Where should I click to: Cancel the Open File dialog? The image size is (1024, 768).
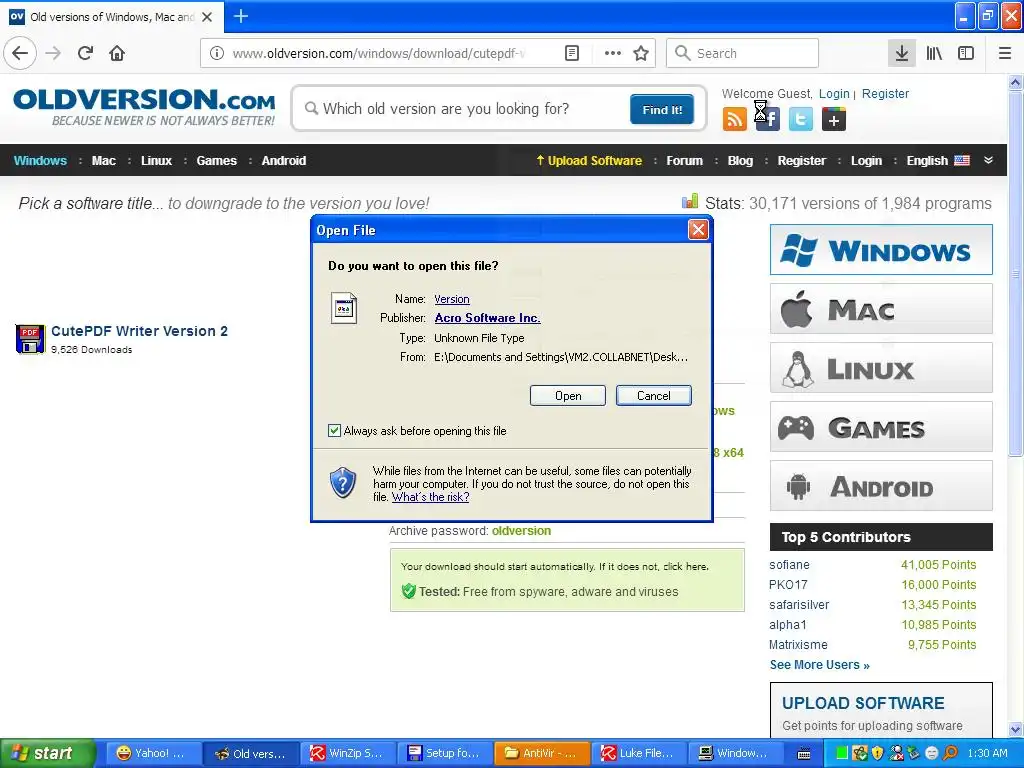tap(654, 396)
